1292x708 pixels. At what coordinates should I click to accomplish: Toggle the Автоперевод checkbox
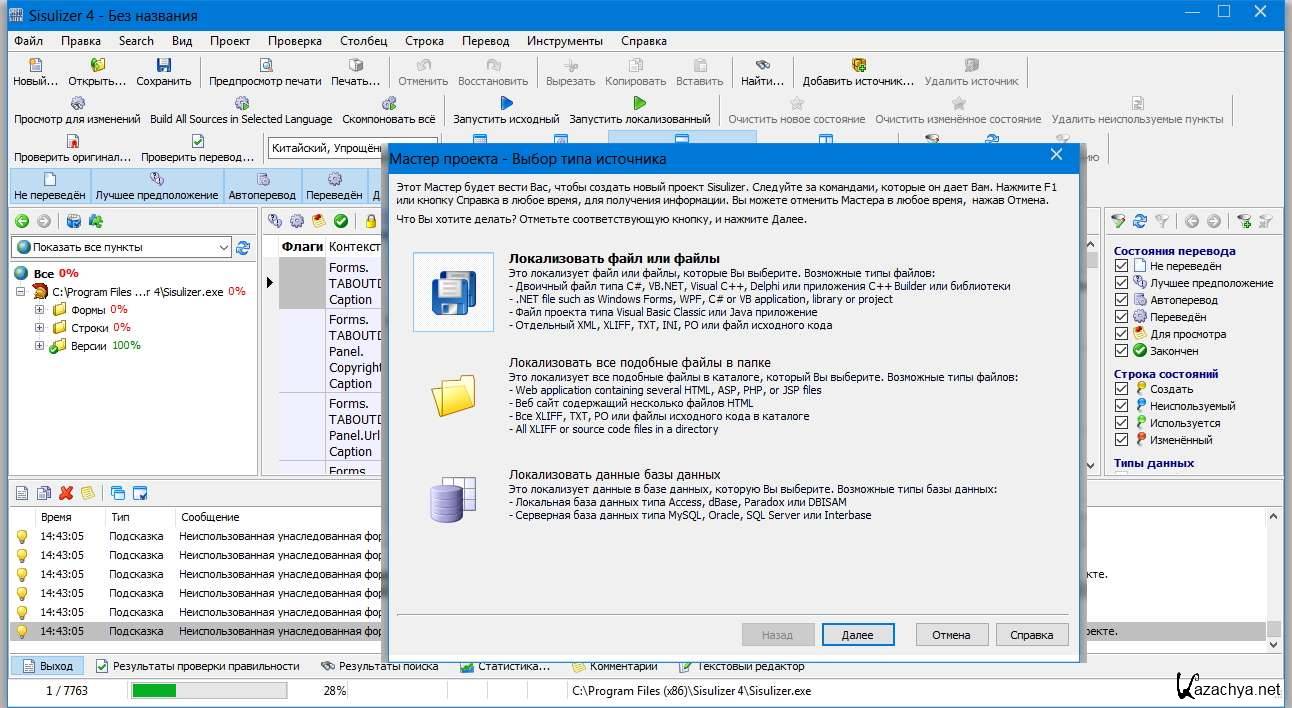pyautogui.click(x=1121, y=300)
